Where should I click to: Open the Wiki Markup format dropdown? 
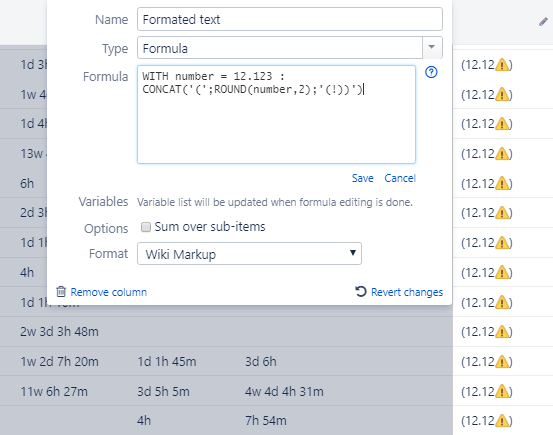(249, 254)
